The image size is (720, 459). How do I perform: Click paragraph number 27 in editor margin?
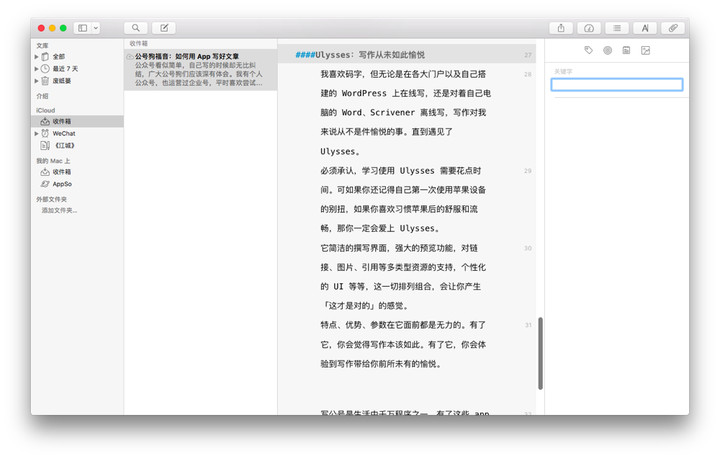[x=528, y=55]
